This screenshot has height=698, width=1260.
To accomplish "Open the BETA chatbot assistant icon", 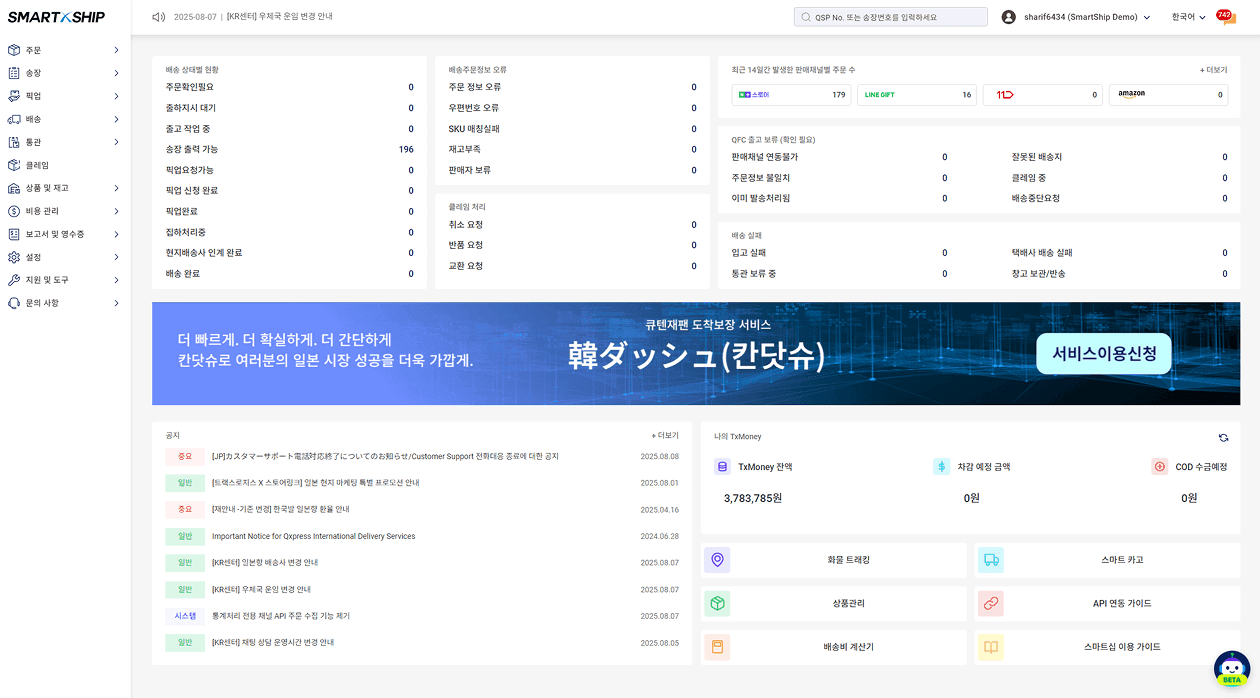I will [x=1232, y=669].
